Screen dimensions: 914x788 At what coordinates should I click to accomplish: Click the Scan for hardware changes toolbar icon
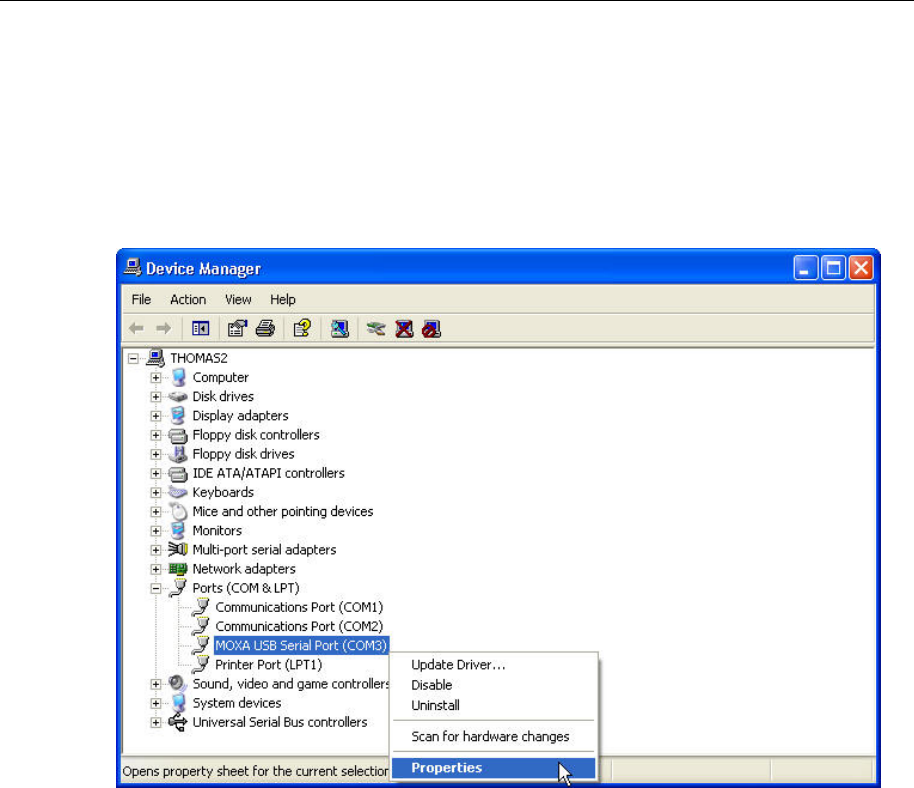coord(340,329)
